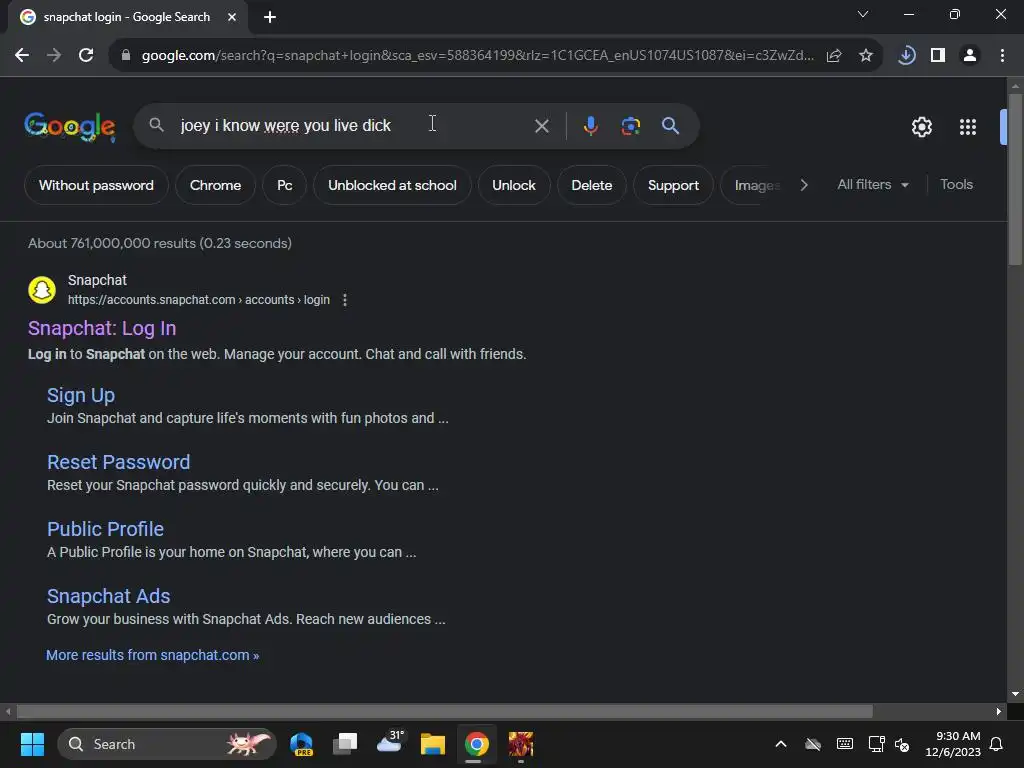Click the scroll-down arrow
1024x768 pixels.
(x=1015, y=694)
